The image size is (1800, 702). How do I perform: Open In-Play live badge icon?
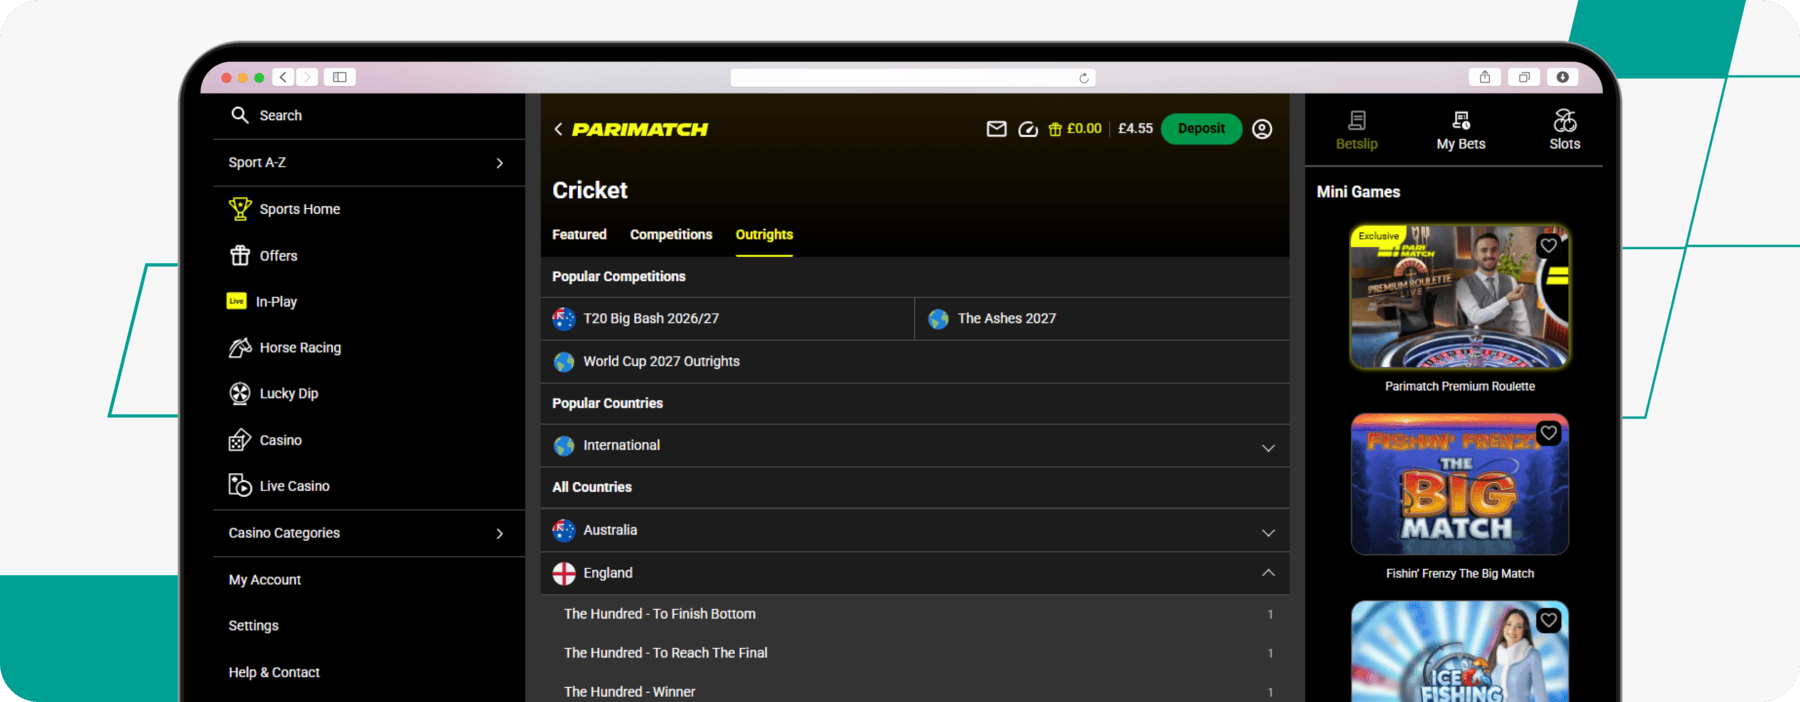[237, 301]
